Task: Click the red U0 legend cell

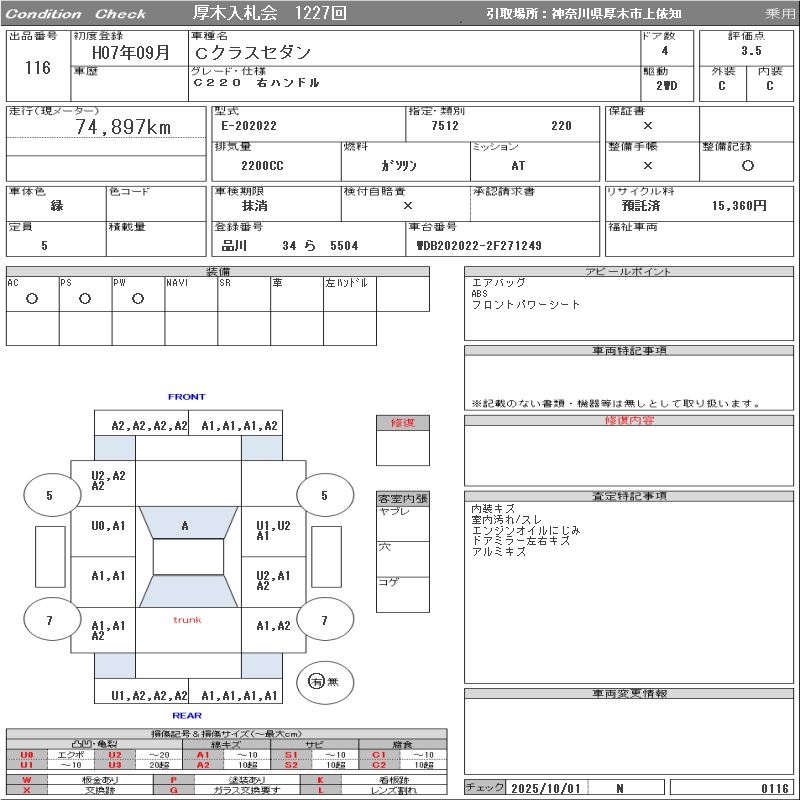Action: [x=27, y=755]
